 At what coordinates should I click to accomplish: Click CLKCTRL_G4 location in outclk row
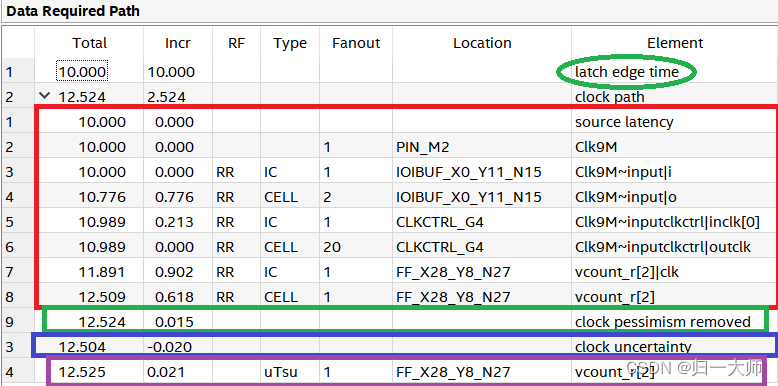point(440,247)
